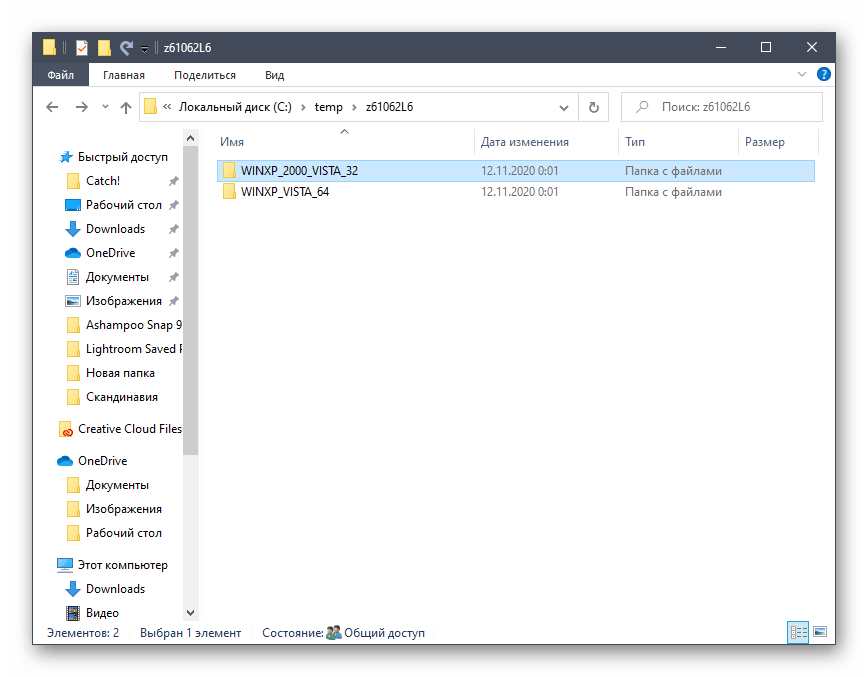Go up one folder level
Image resolution: width=868 pixels, height=677 pixels.
click(x=126, y=107)
